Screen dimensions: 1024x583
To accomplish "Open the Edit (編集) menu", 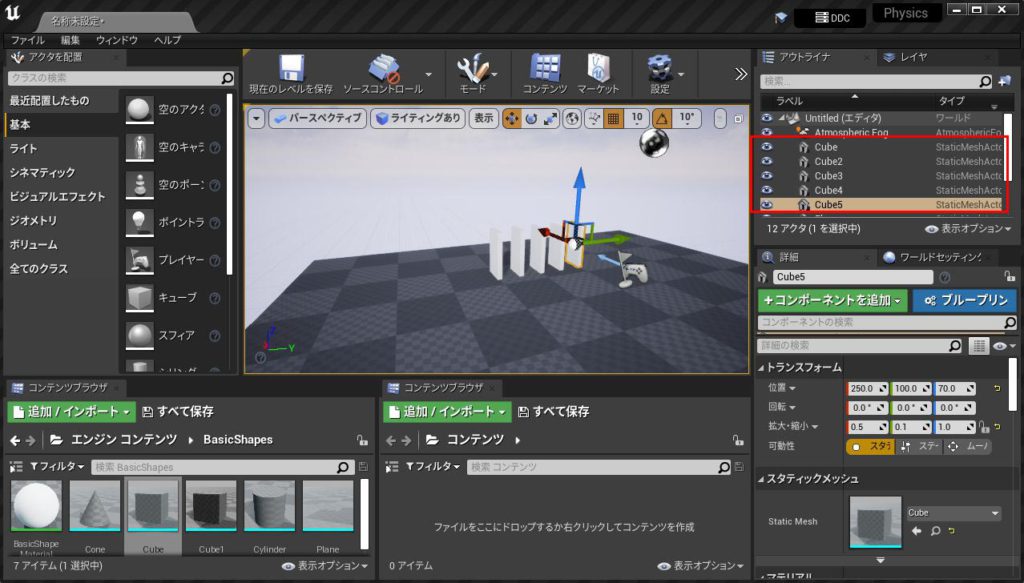I will tap(70, 40).
